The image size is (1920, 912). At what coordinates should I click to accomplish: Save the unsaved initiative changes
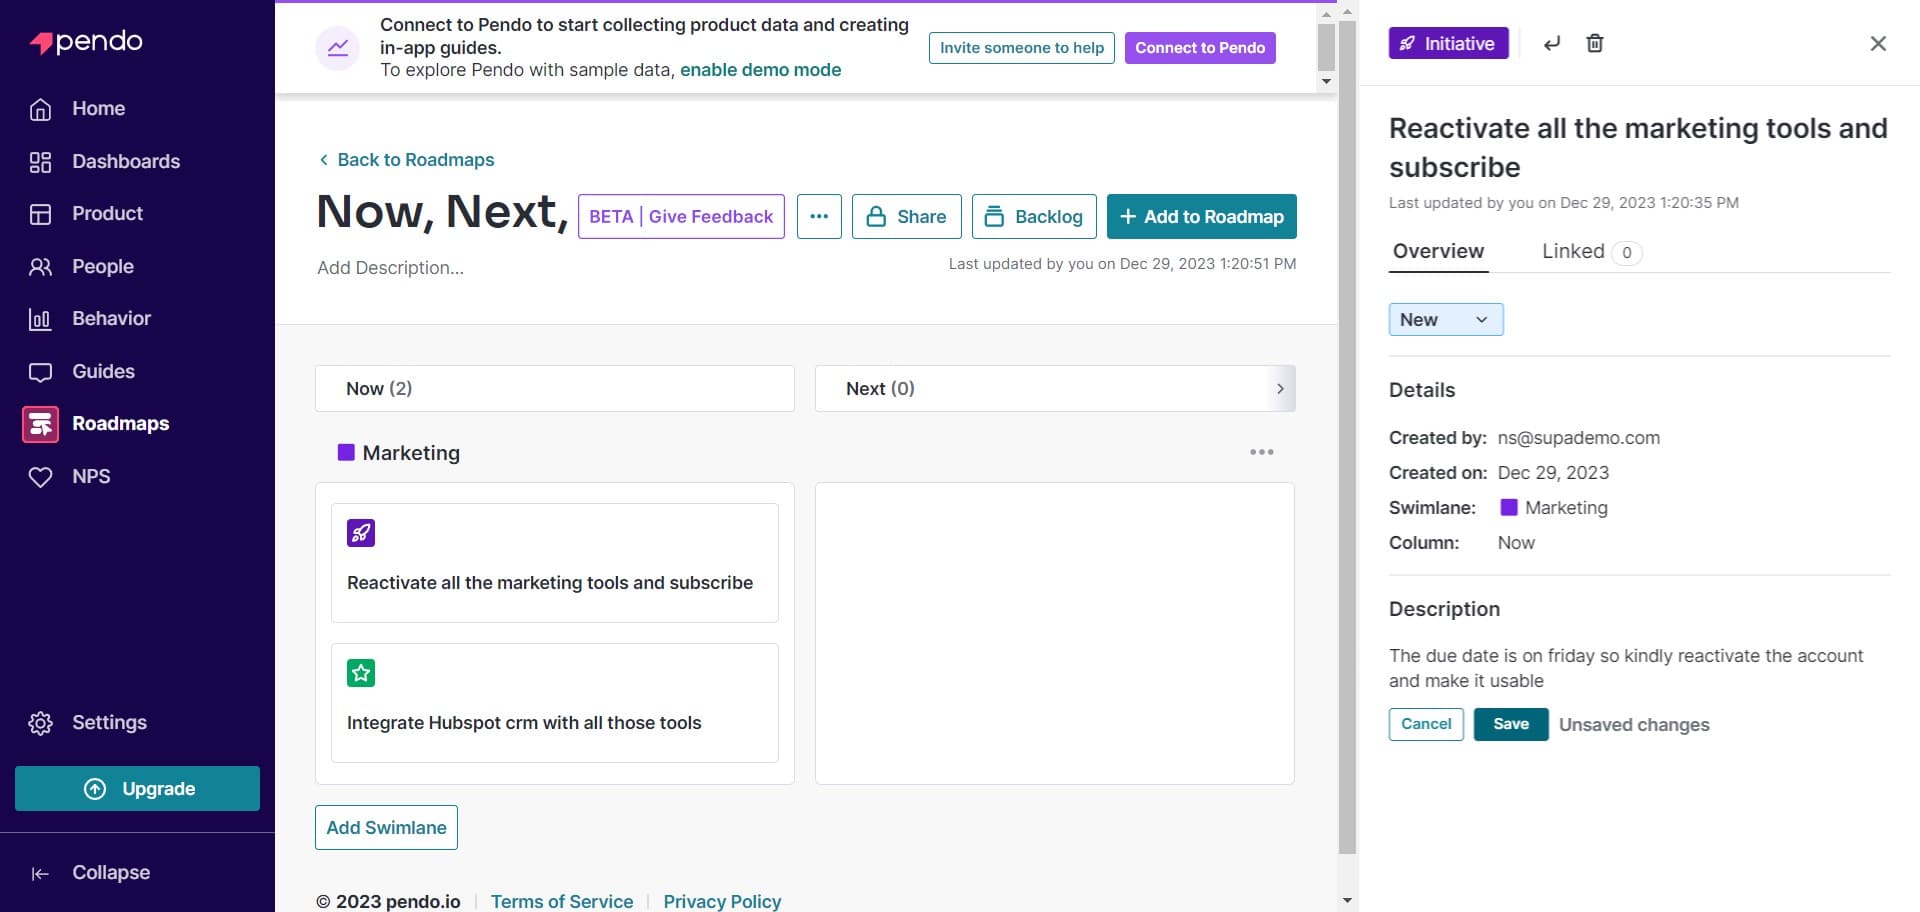(x=1510, y=724)
